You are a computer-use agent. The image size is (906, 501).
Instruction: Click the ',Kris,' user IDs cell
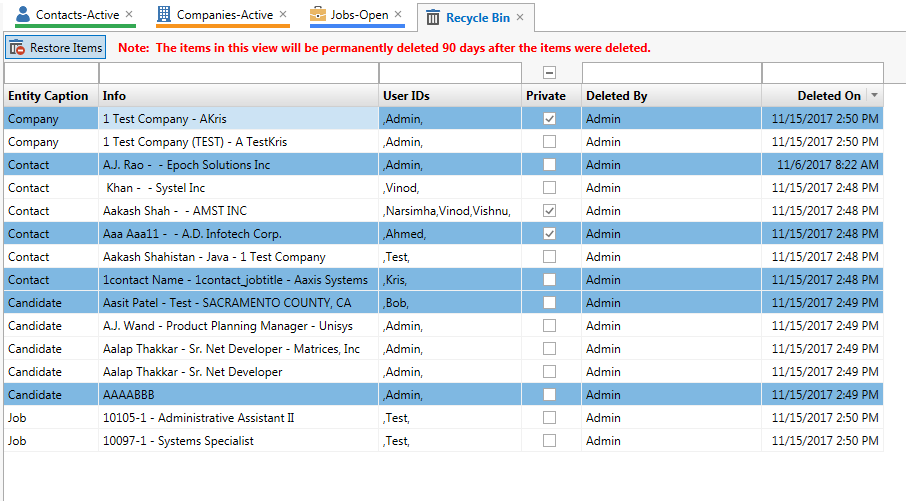(x=450, y=280)
